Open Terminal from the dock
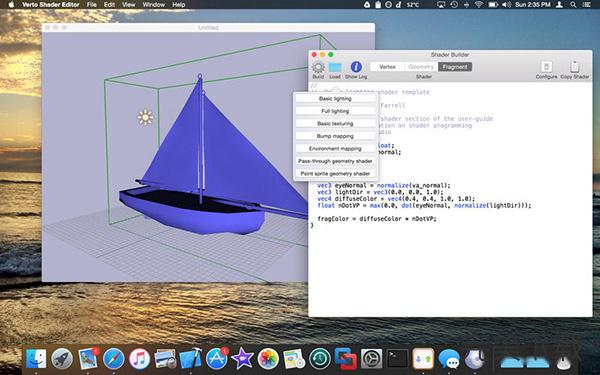Viewport: 600px width, 375px height. 397,359
